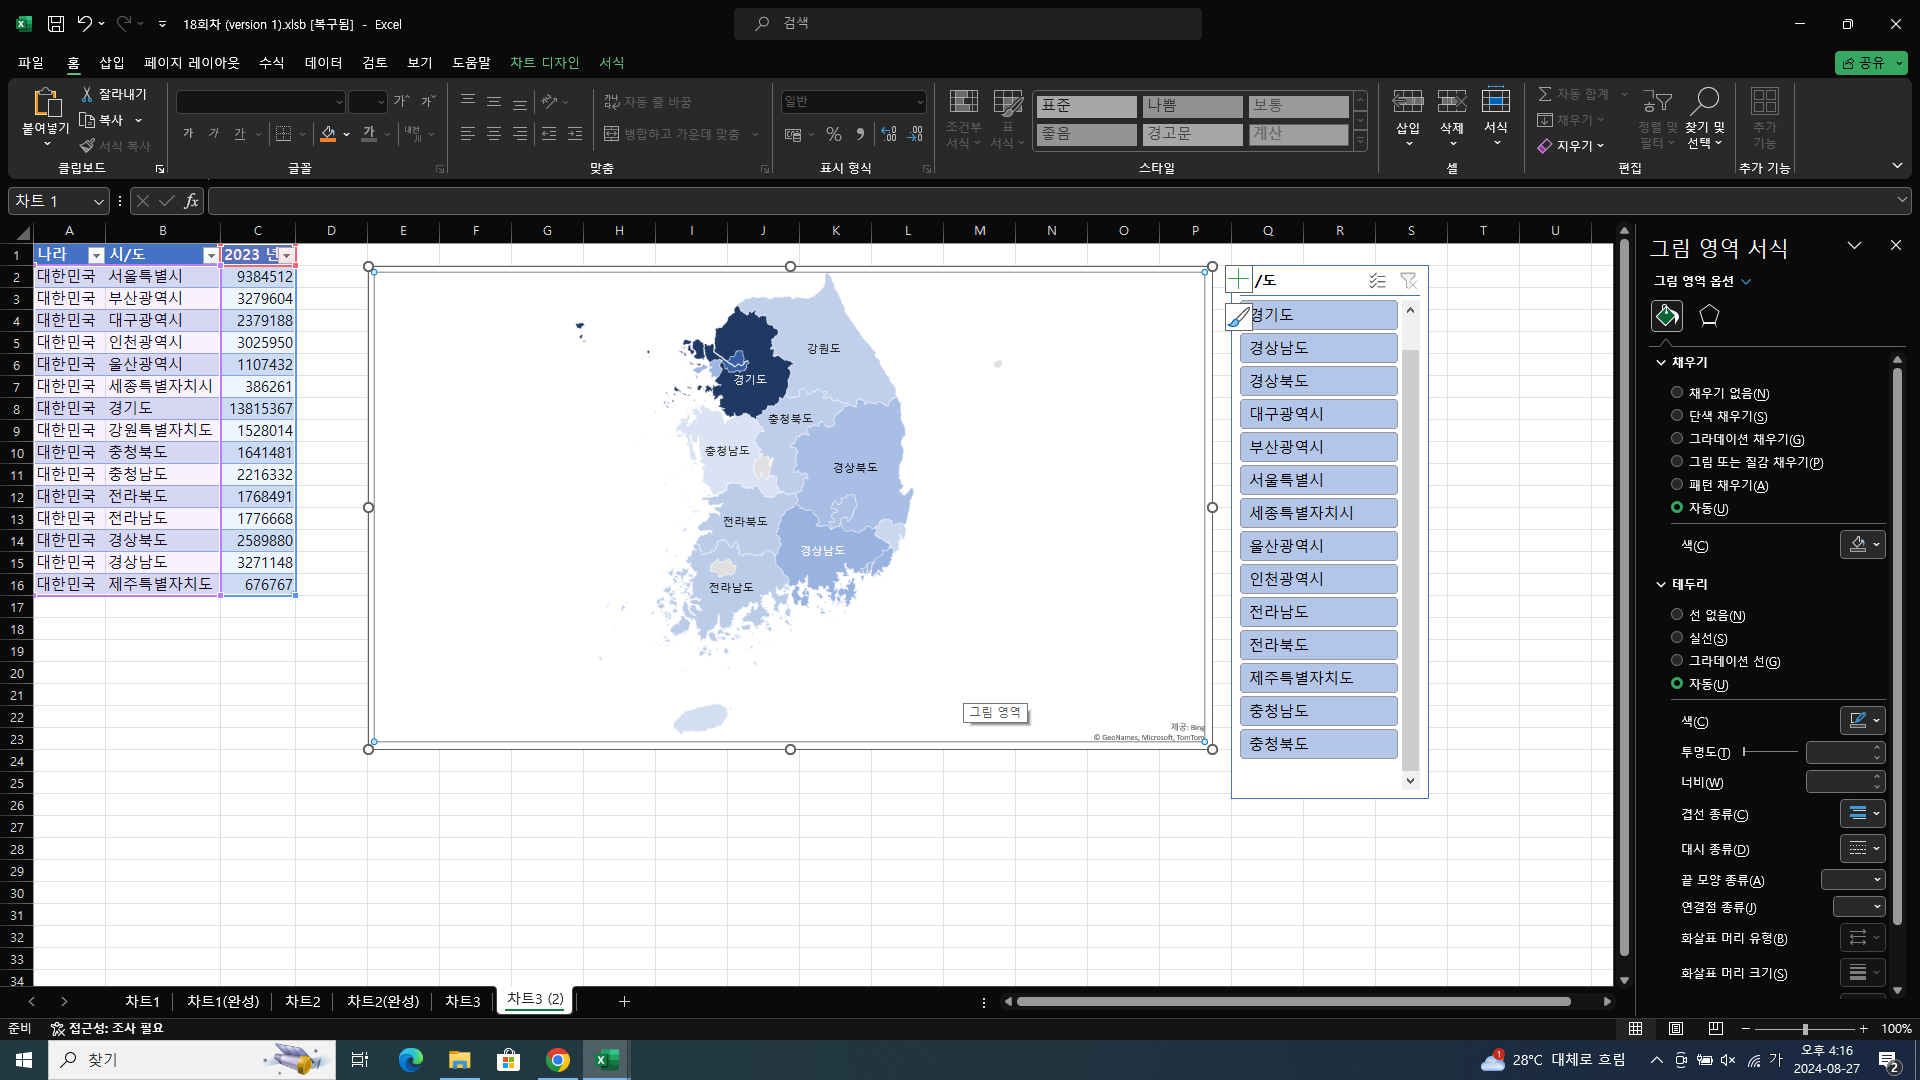This screenshot has height=1080, width=1920.
Task: Select '그라데이션 선' border option
Action: (1677, 661)
